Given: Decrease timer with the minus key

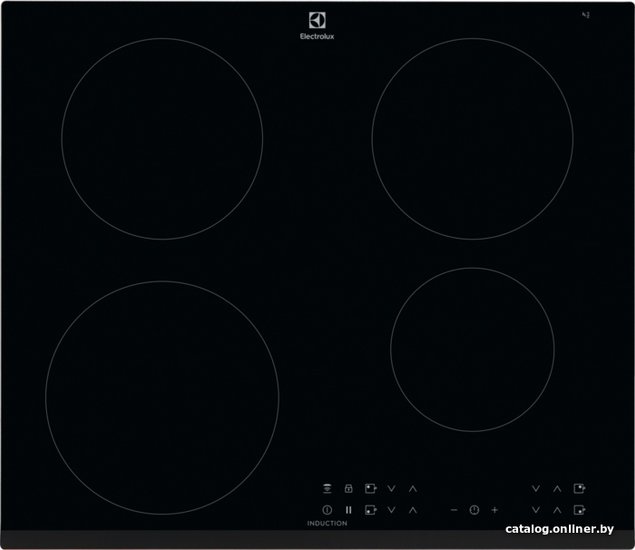Looking at the screenshot, I should click(454, 510).
